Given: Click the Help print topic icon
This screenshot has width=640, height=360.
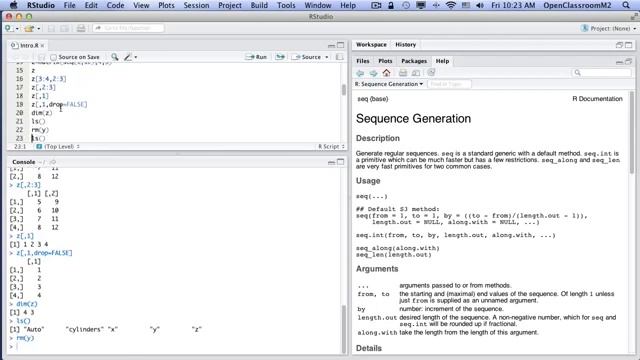Looking at the screenshot, I should pyautogui.click(x=403, y=73).
